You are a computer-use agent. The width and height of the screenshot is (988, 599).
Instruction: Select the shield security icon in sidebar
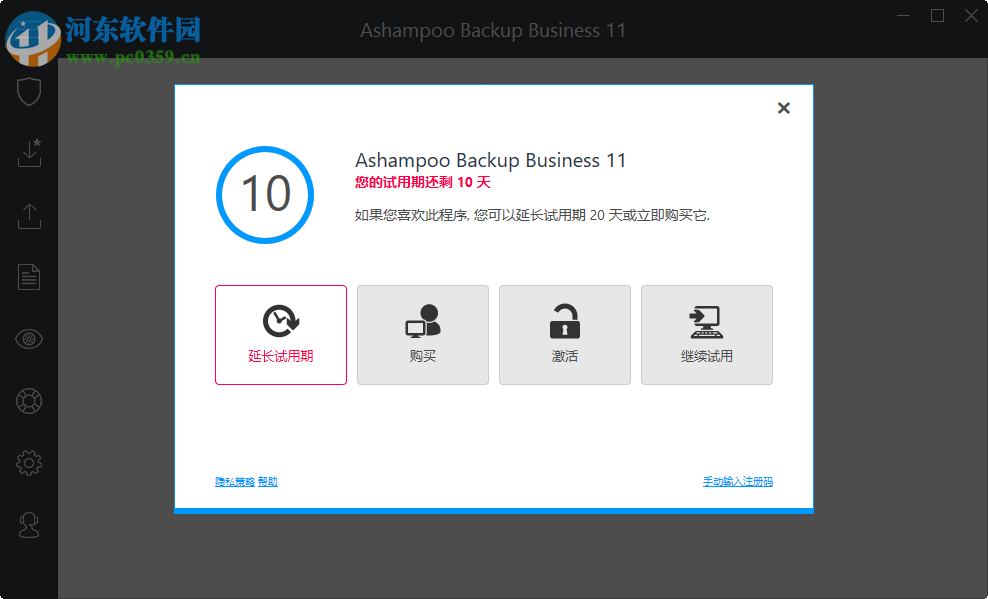click(29, 91)
